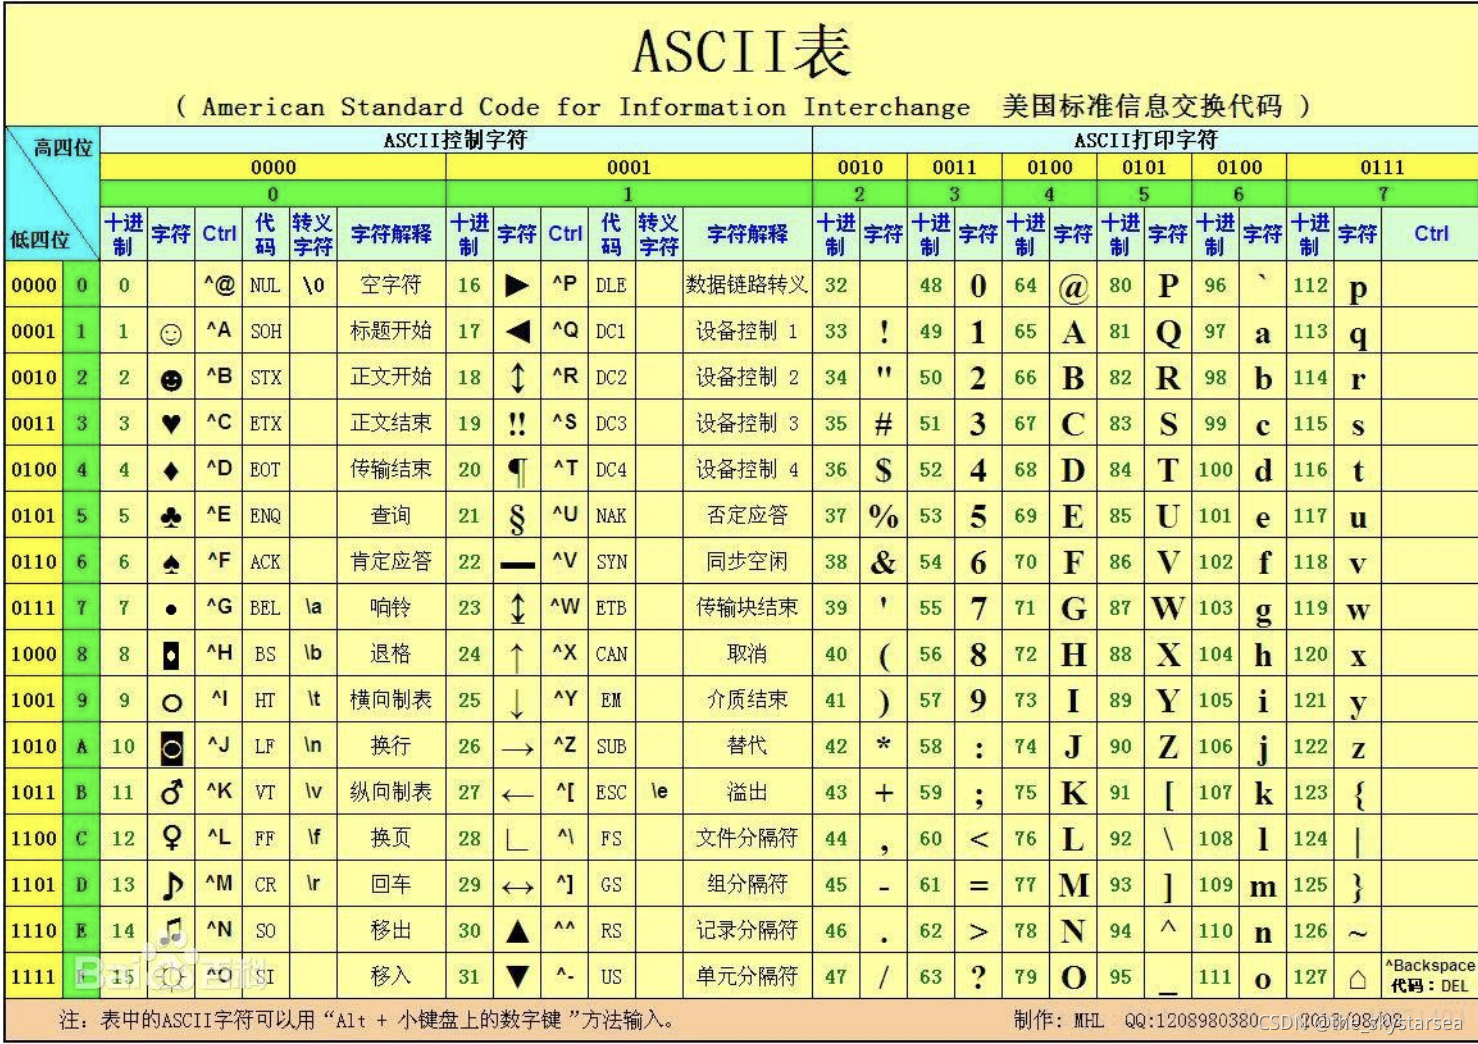Select the '数据链路转义' description cell
The width and height of the screenshot is (1478, 1044).
click(x=746, y=285)
